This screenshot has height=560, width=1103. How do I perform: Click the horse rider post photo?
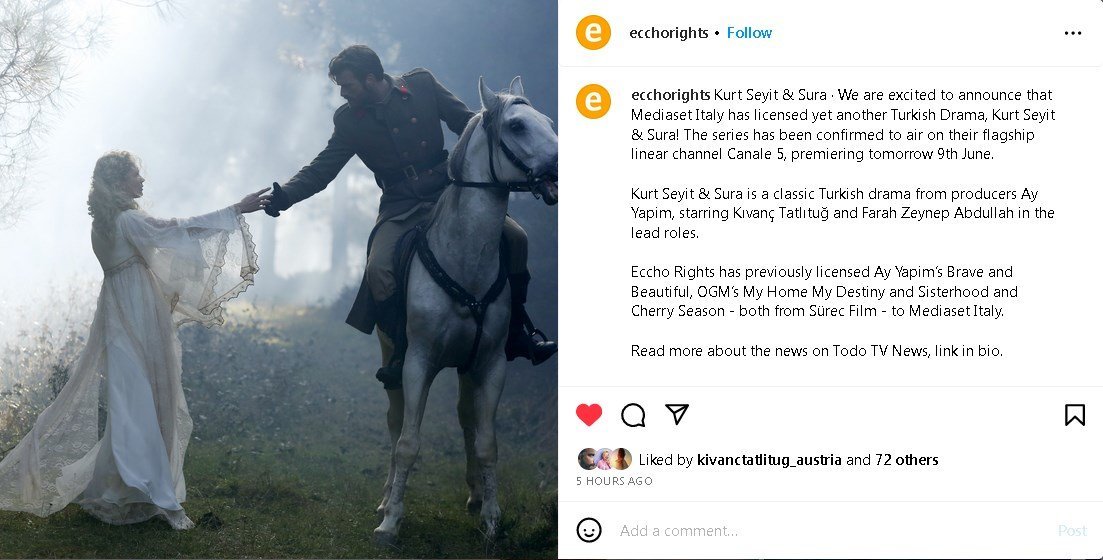click(279, 280)
